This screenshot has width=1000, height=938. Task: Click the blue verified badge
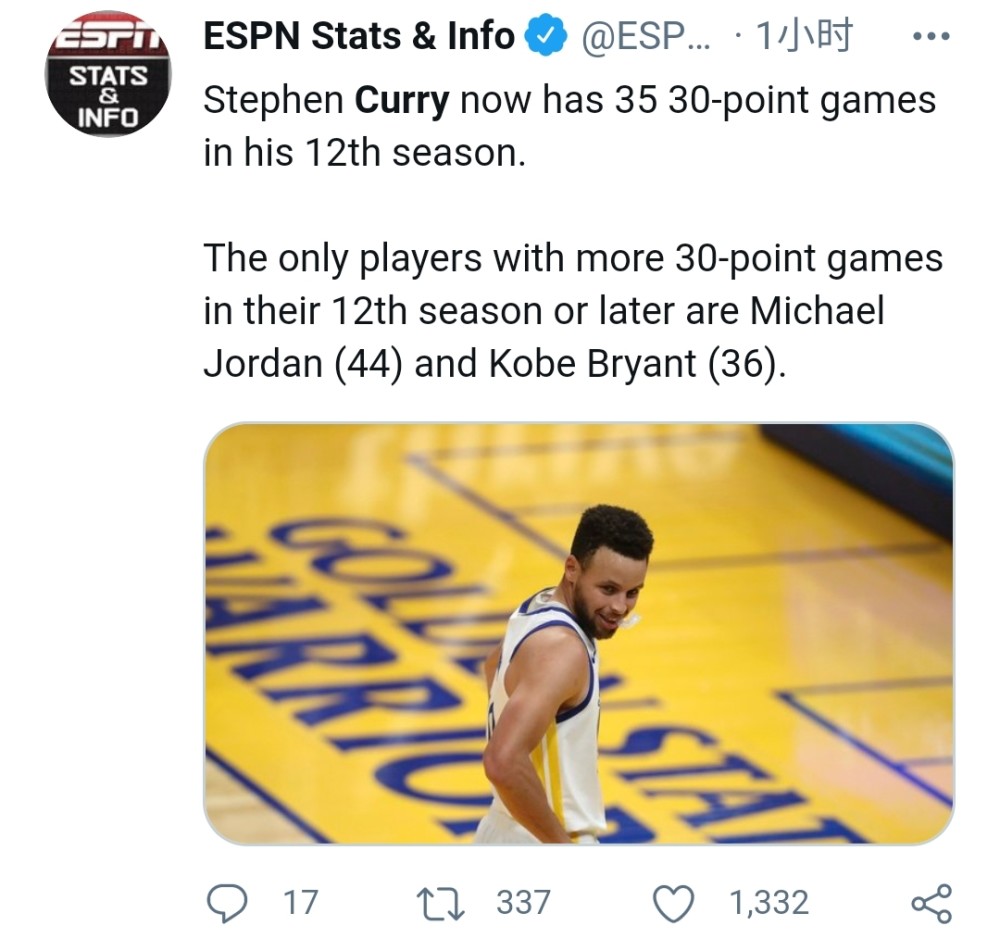tap(543, 39)
